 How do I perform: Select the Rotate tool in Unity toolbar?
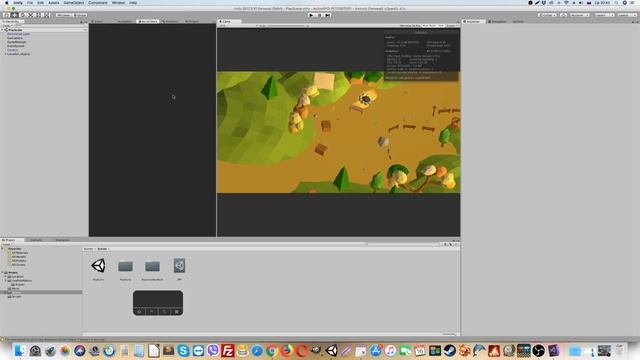22,15
